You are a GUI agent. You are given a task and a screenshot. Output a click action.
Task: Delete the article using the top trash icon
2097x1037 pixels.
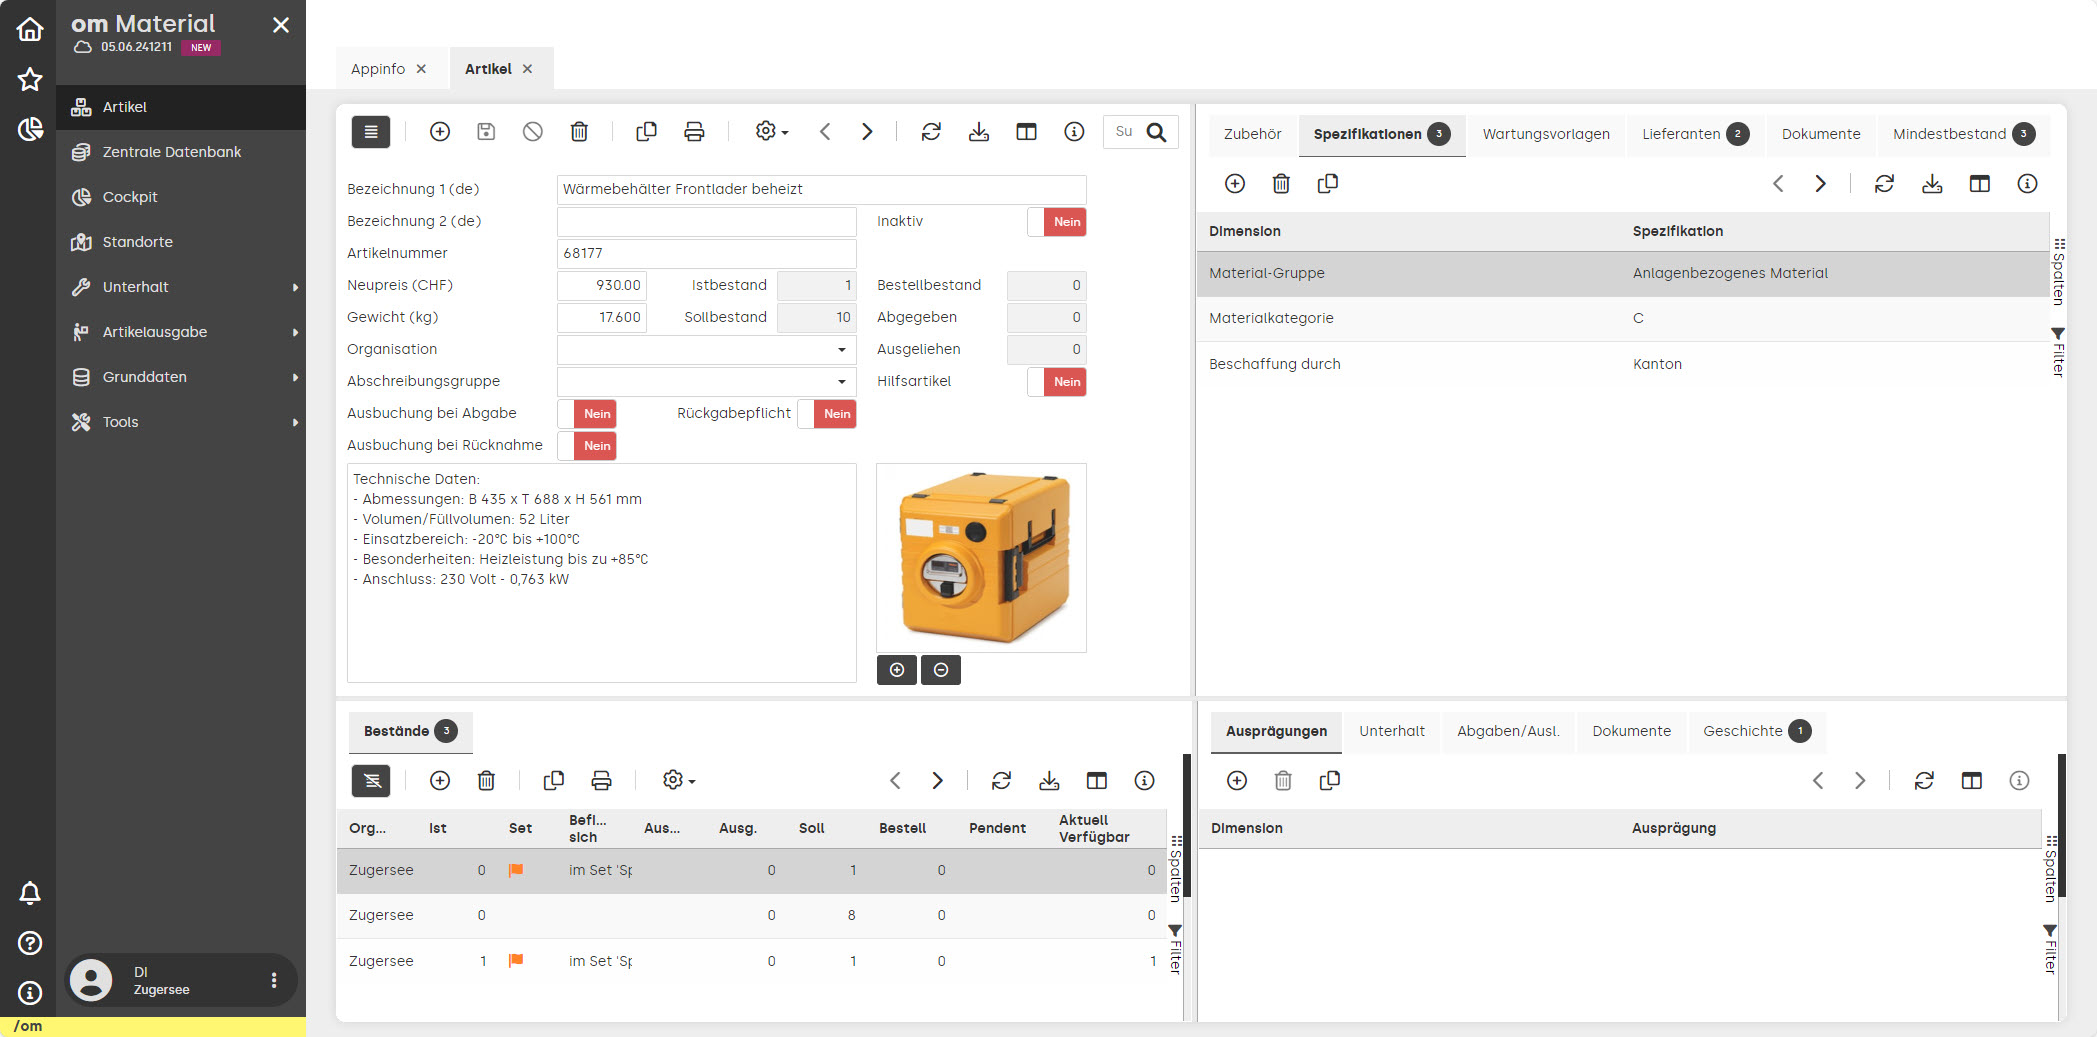579,132
